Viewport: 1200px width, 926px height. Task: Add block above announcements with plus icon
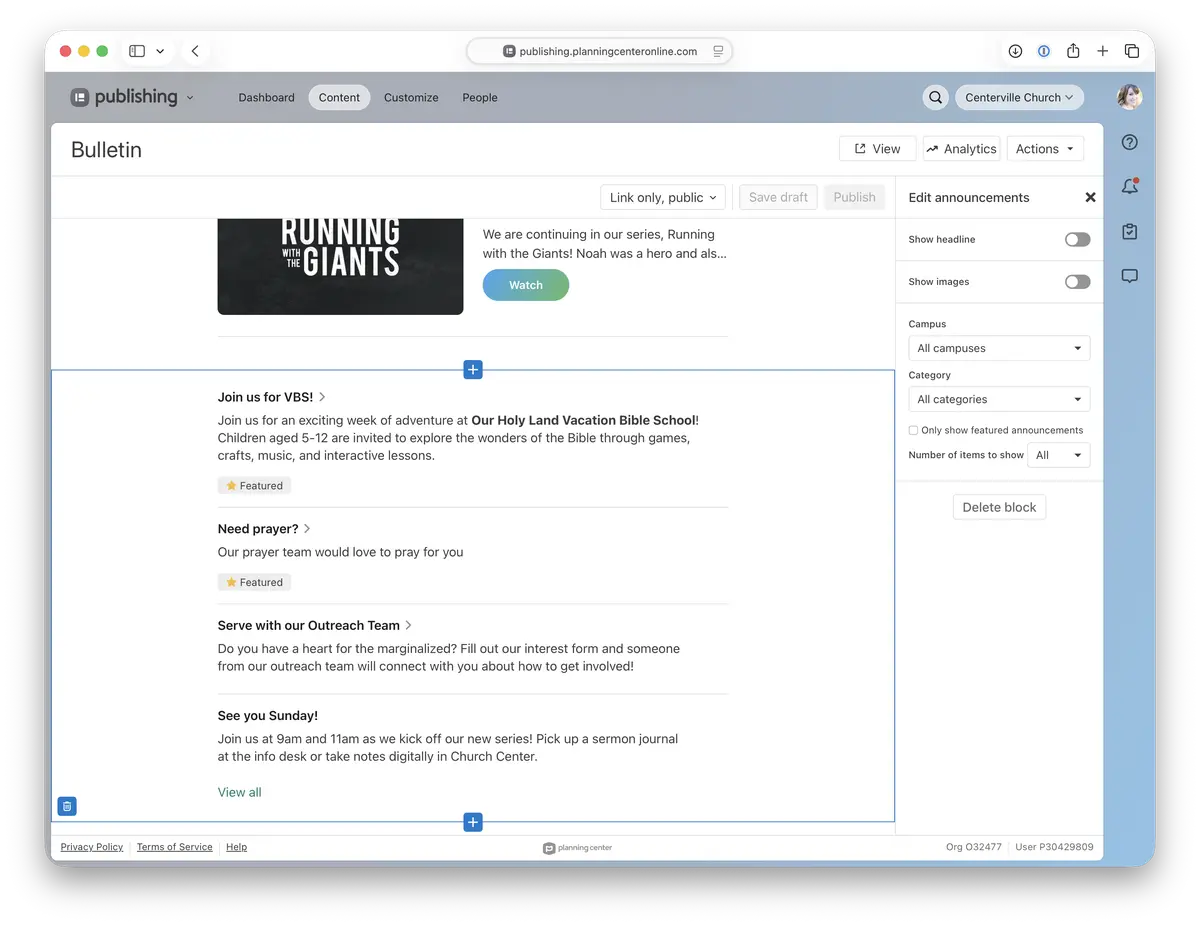point(473,370)
